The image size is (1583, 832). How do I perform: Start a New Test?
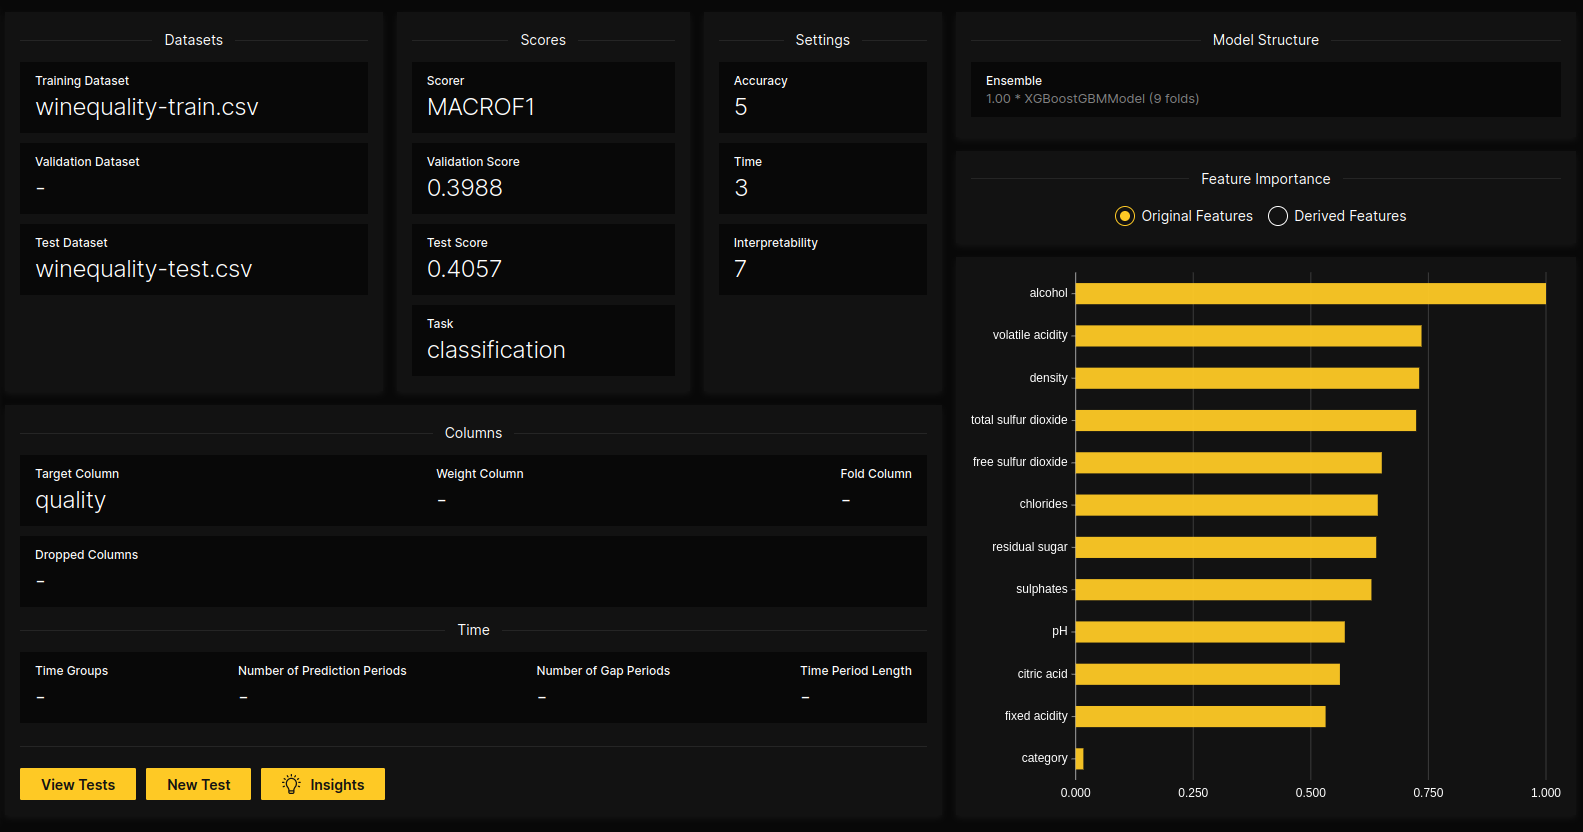click(198, 785)
